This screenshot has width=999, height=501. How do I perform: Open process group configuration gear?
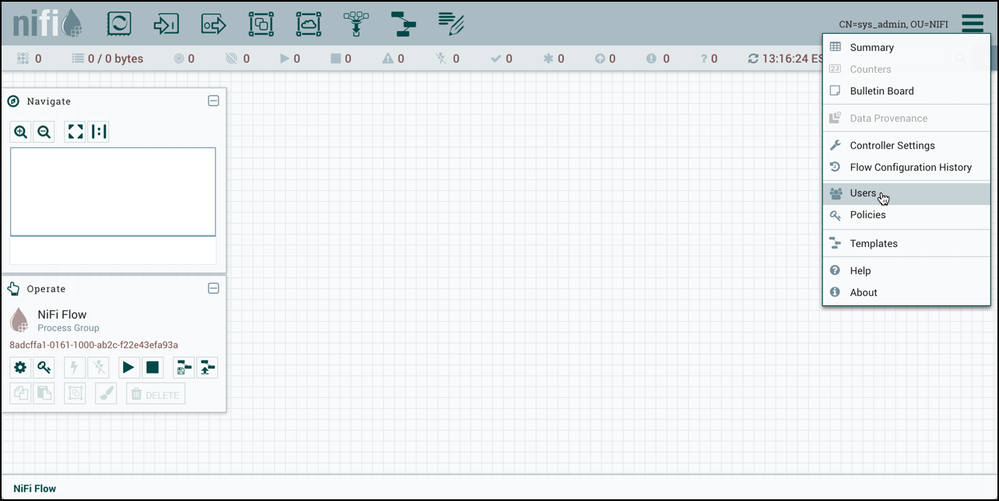click(20, 368)
